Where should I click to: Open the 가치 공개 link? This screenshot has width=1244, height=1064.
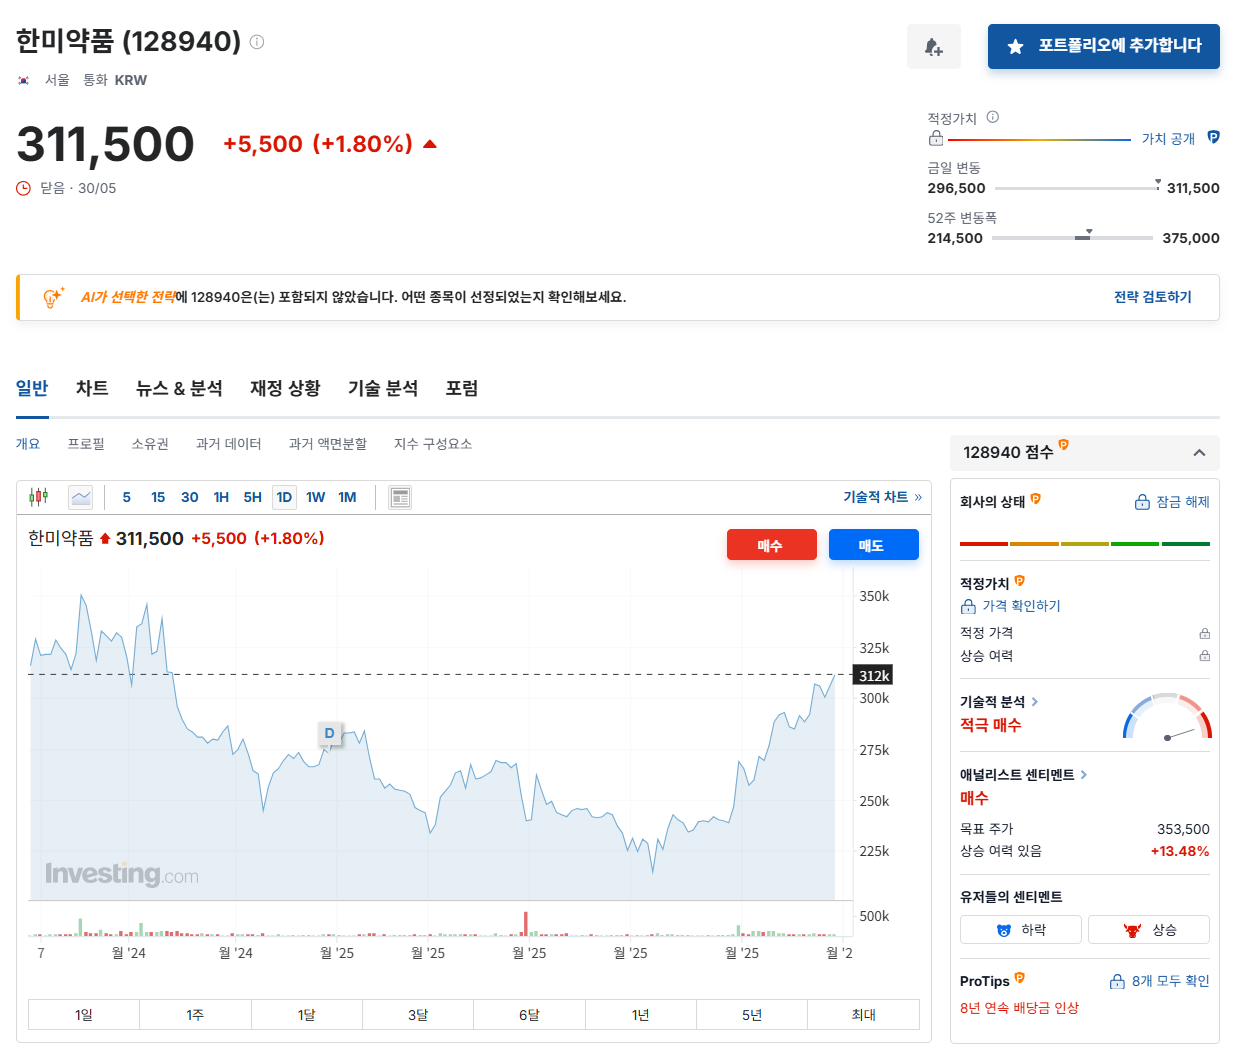(1168, 138)
